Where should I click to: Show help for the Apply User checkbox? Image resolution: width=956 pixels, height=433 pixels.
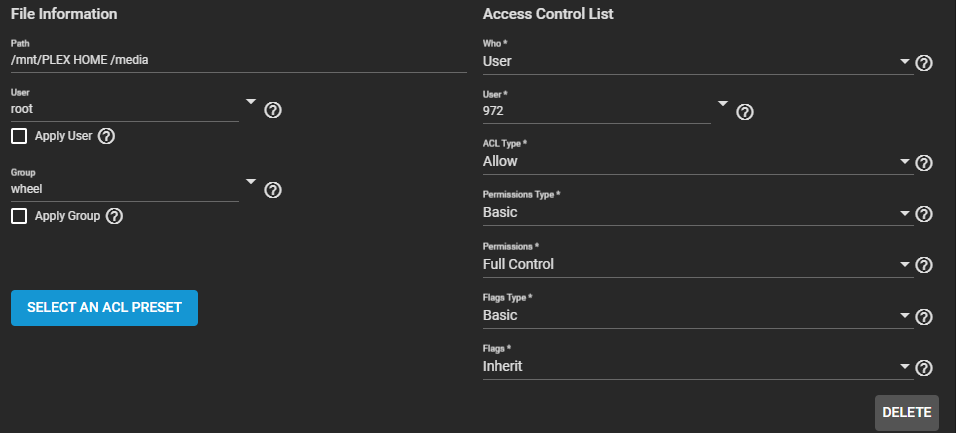[107, 136]
